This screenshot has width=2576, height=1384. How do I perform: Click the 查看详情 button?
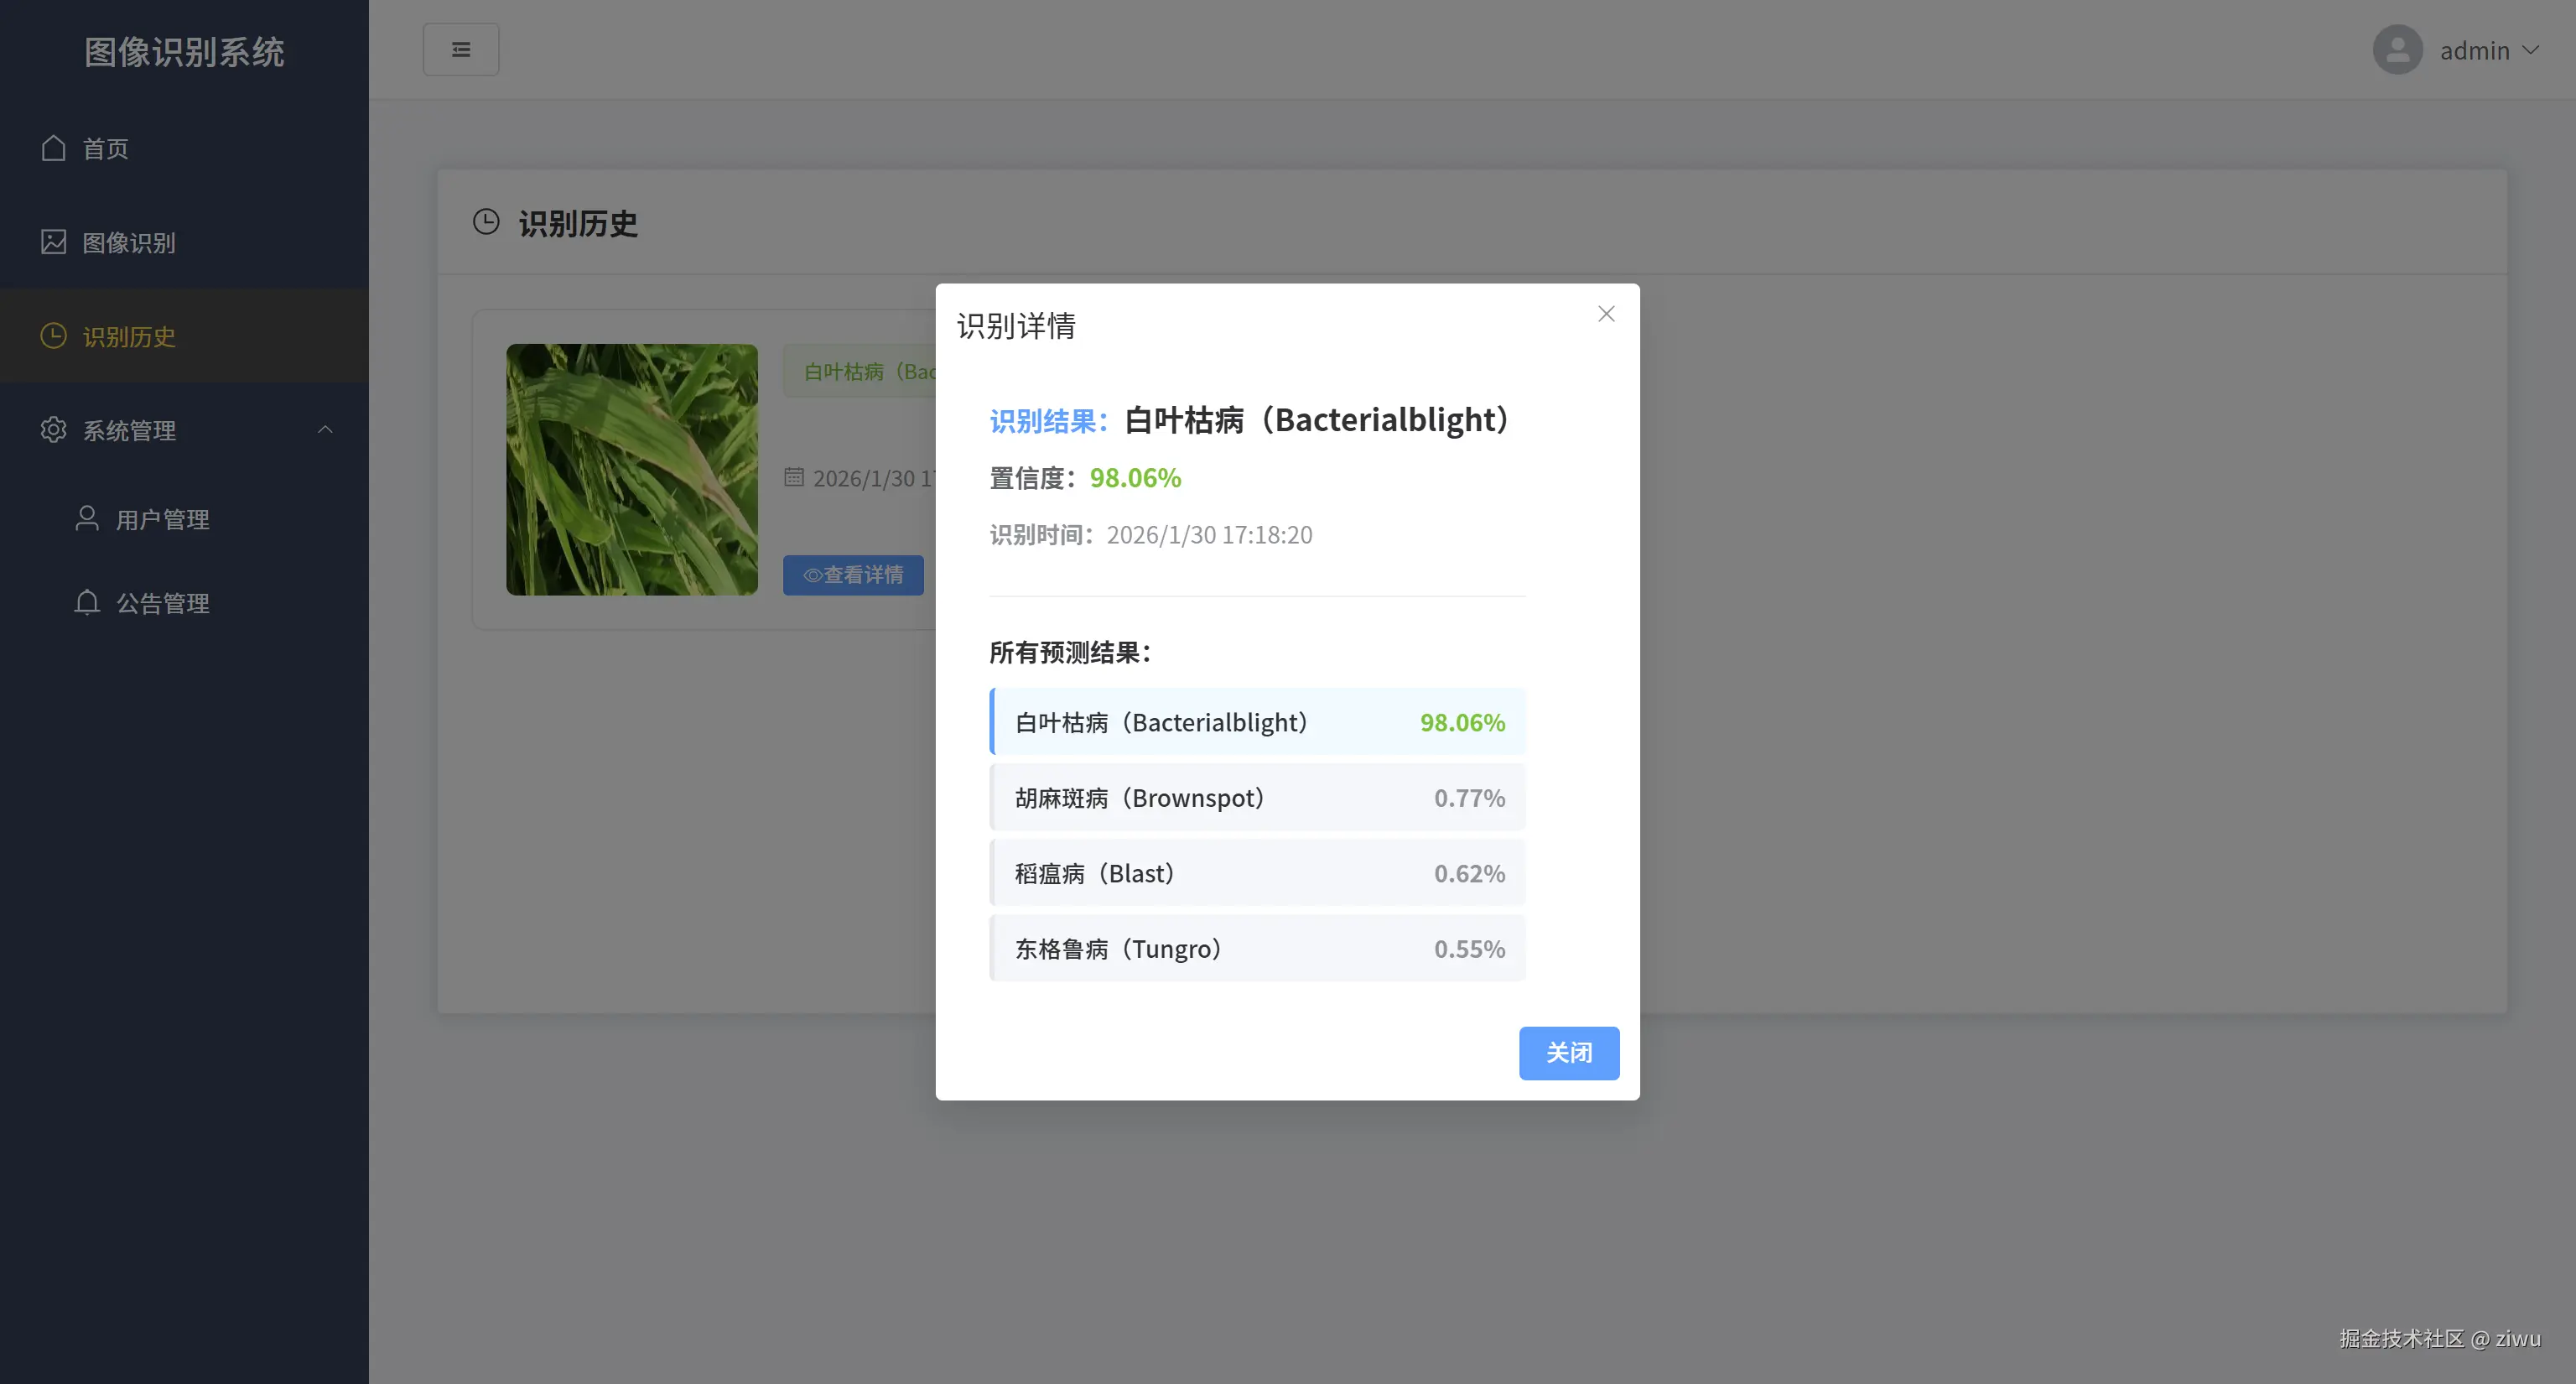coord(853,575)
